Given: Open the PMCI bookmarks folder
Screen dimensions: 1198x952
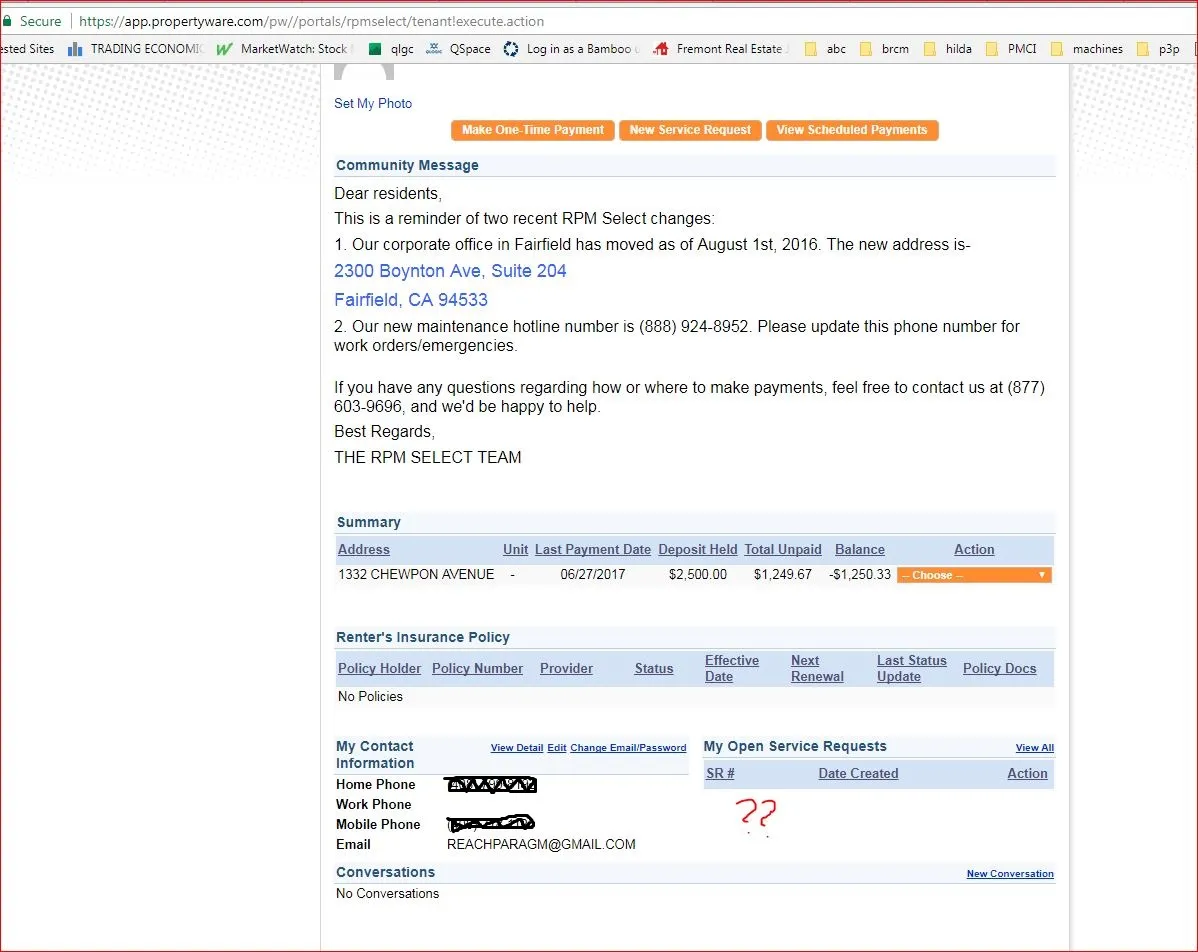Looking at the screenshot, I should coord(1010,49).
